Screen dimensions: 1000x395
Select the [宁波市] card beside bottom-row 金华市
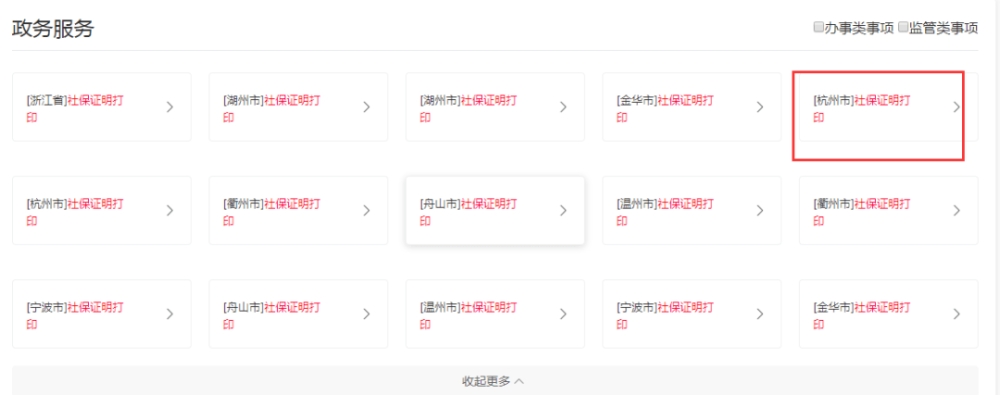point(691,314)
